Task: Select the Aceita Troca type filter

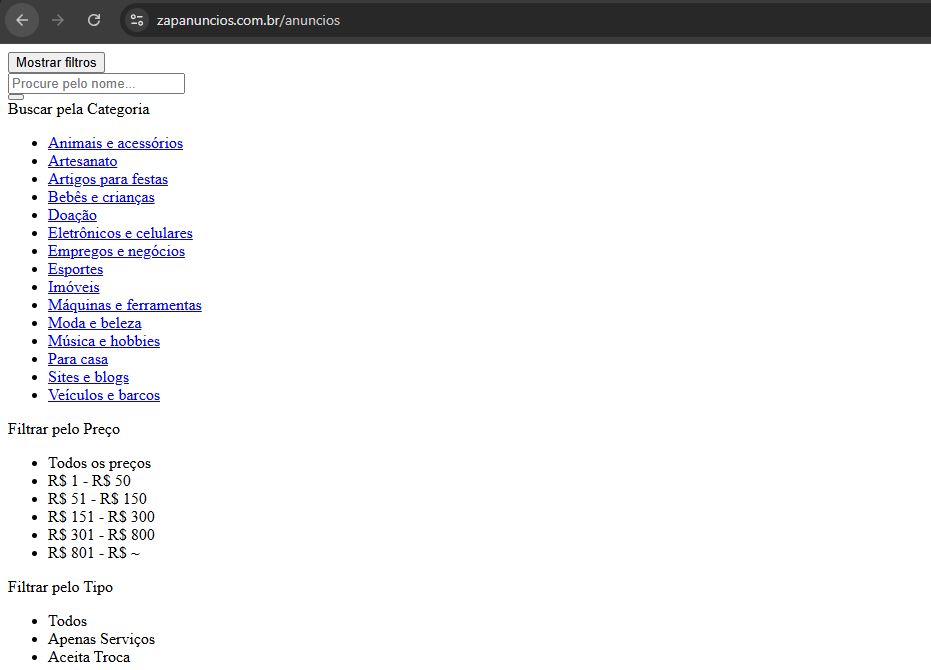Action: coord(89,657)
